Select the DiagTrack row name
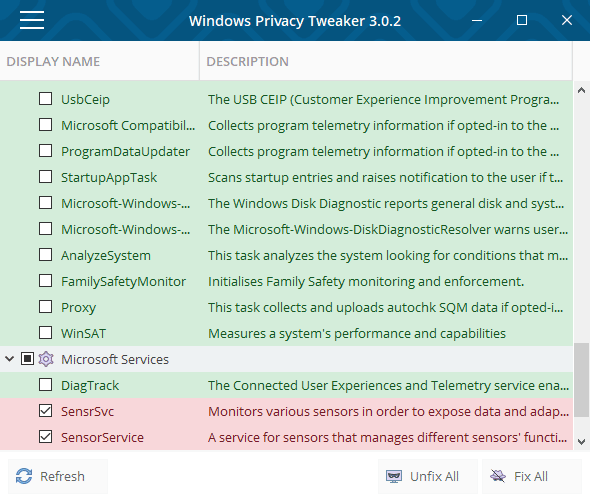Screen dimensions: 590x501 pyautogui.click(x=90, y=385)
